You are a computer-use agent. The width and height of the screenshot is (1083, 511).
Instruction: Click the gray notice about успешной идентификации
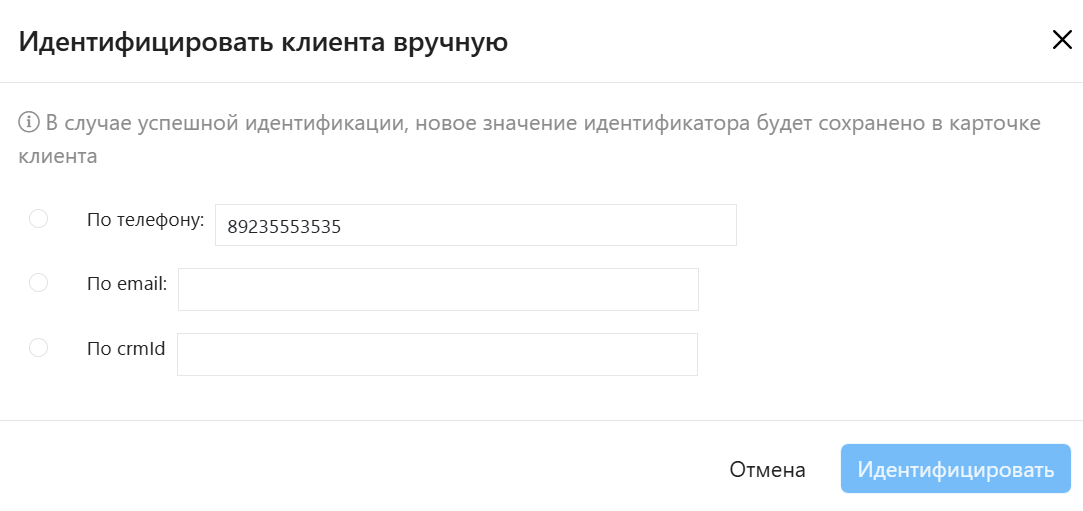coord(530,139)
